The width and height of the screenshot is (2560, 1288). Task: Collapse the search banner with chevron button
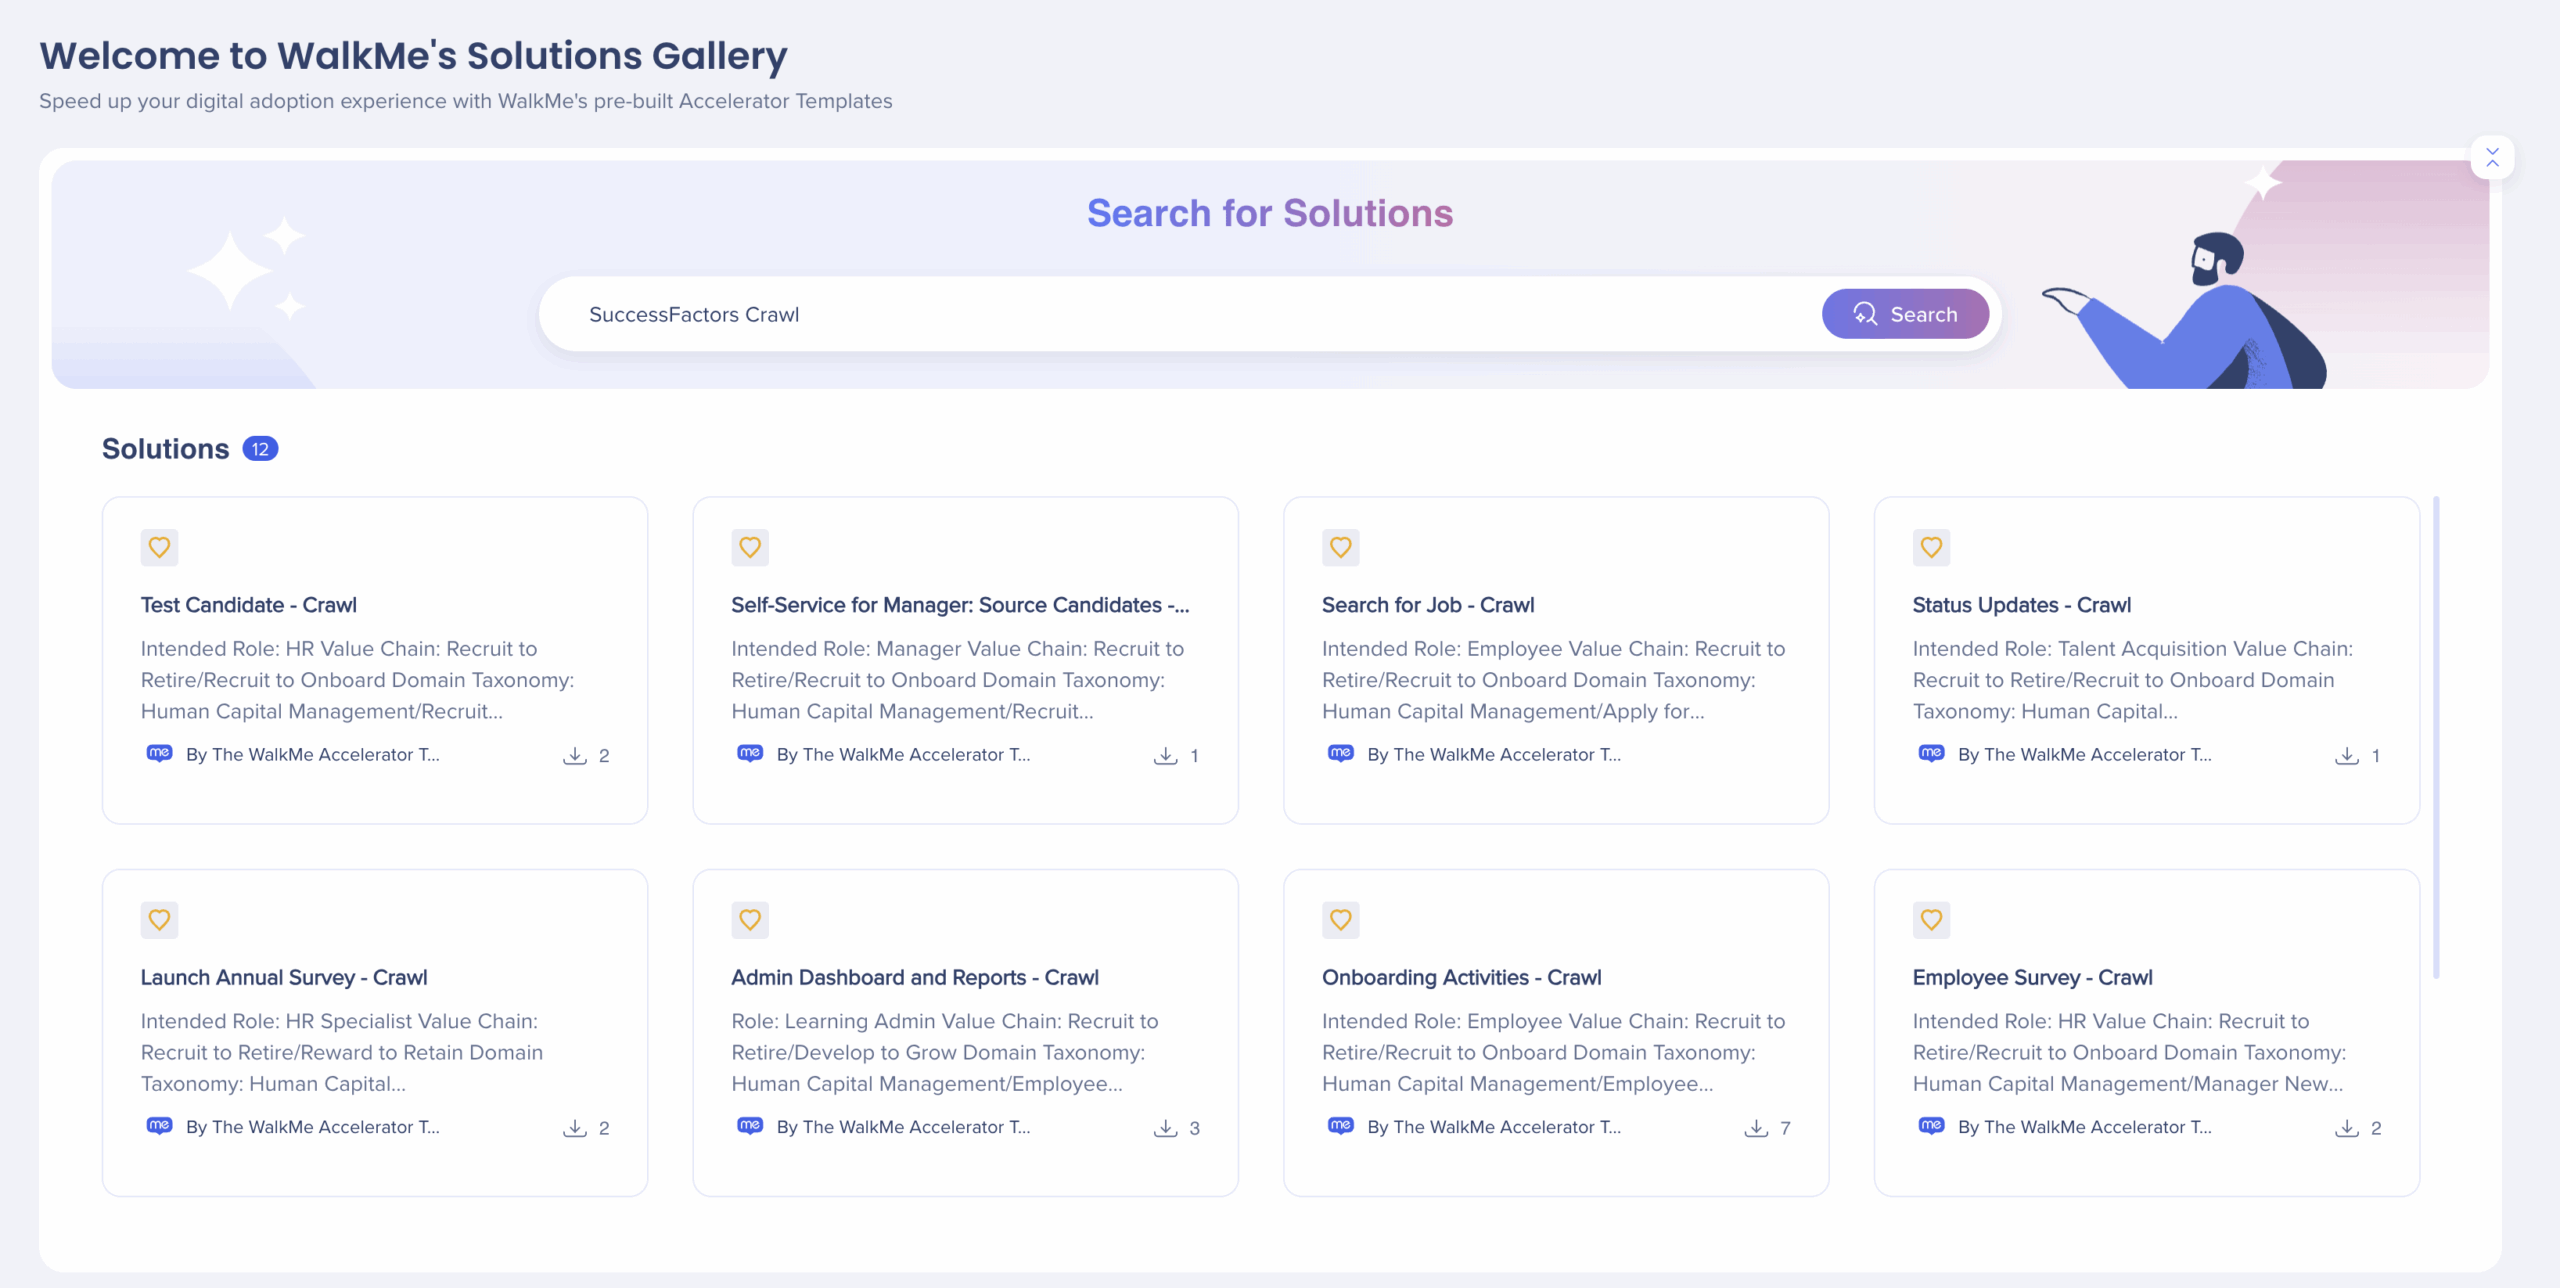point(2492,158)
